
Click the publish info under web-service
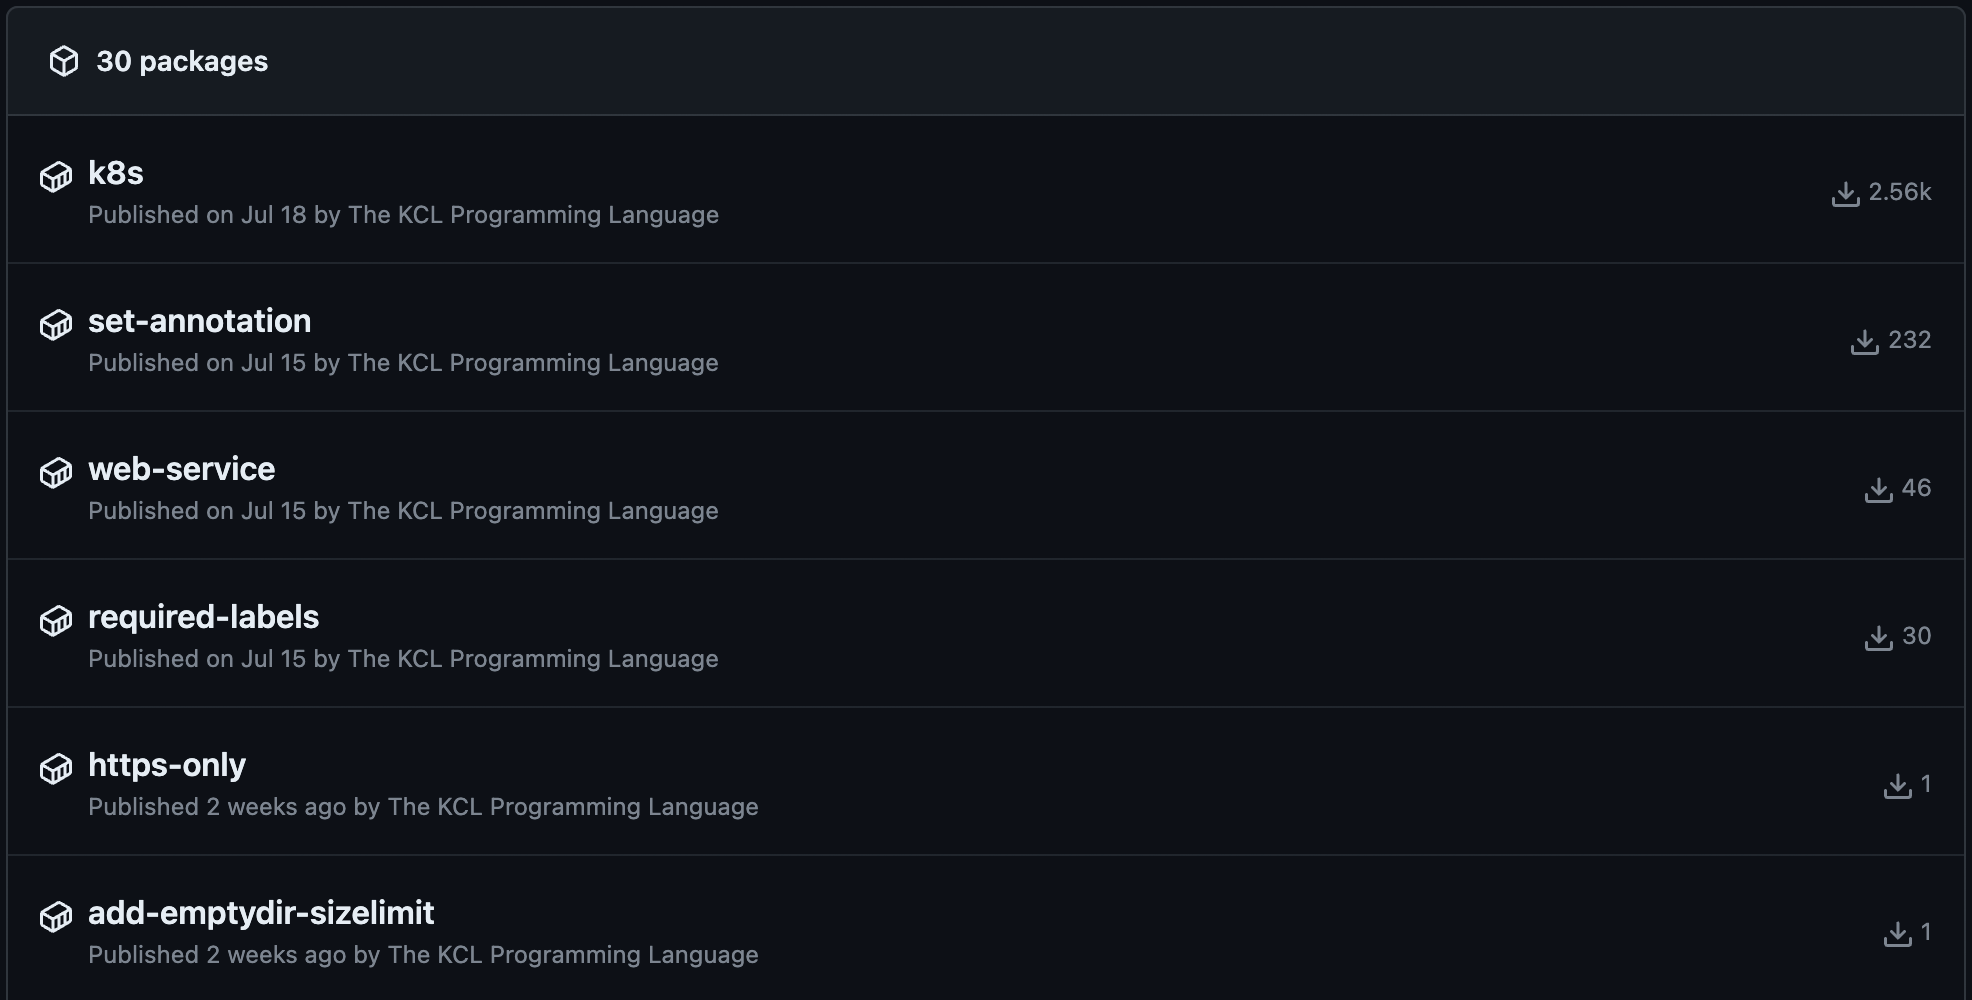(x=404, y=511)
